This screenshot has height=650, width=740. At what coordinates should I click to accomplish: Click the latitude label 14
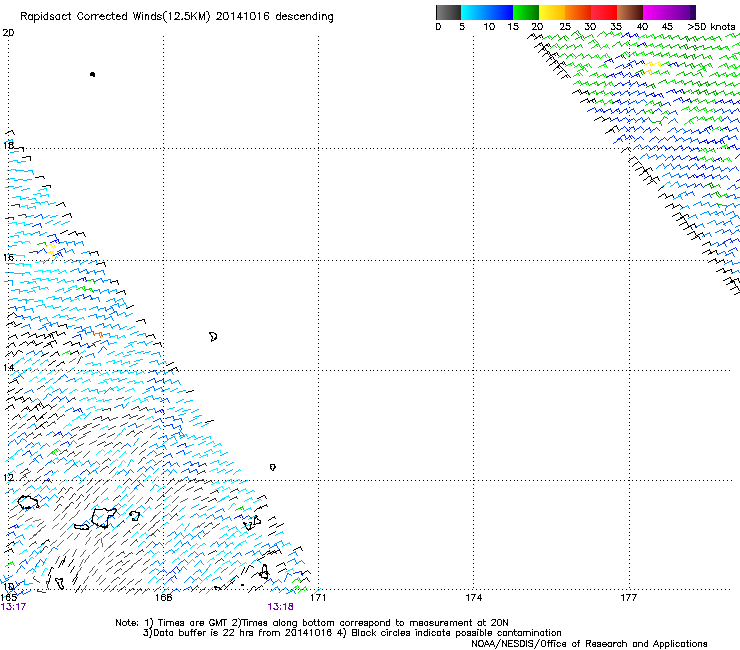(x=8, y=367)
